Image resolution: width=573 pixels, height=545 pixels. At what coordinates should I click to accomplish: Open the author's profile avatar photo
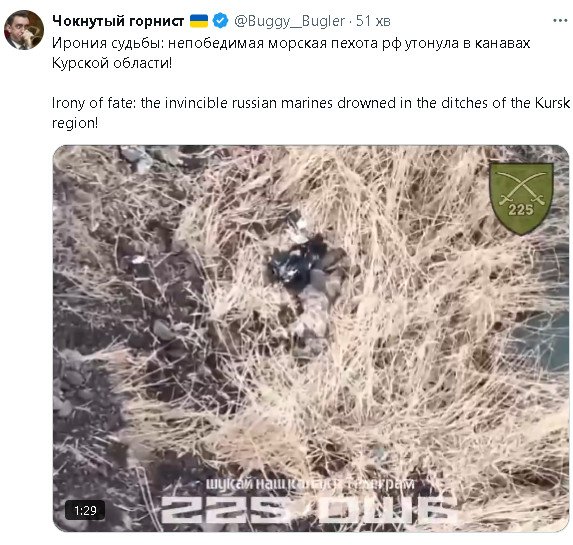click(24, 30)
